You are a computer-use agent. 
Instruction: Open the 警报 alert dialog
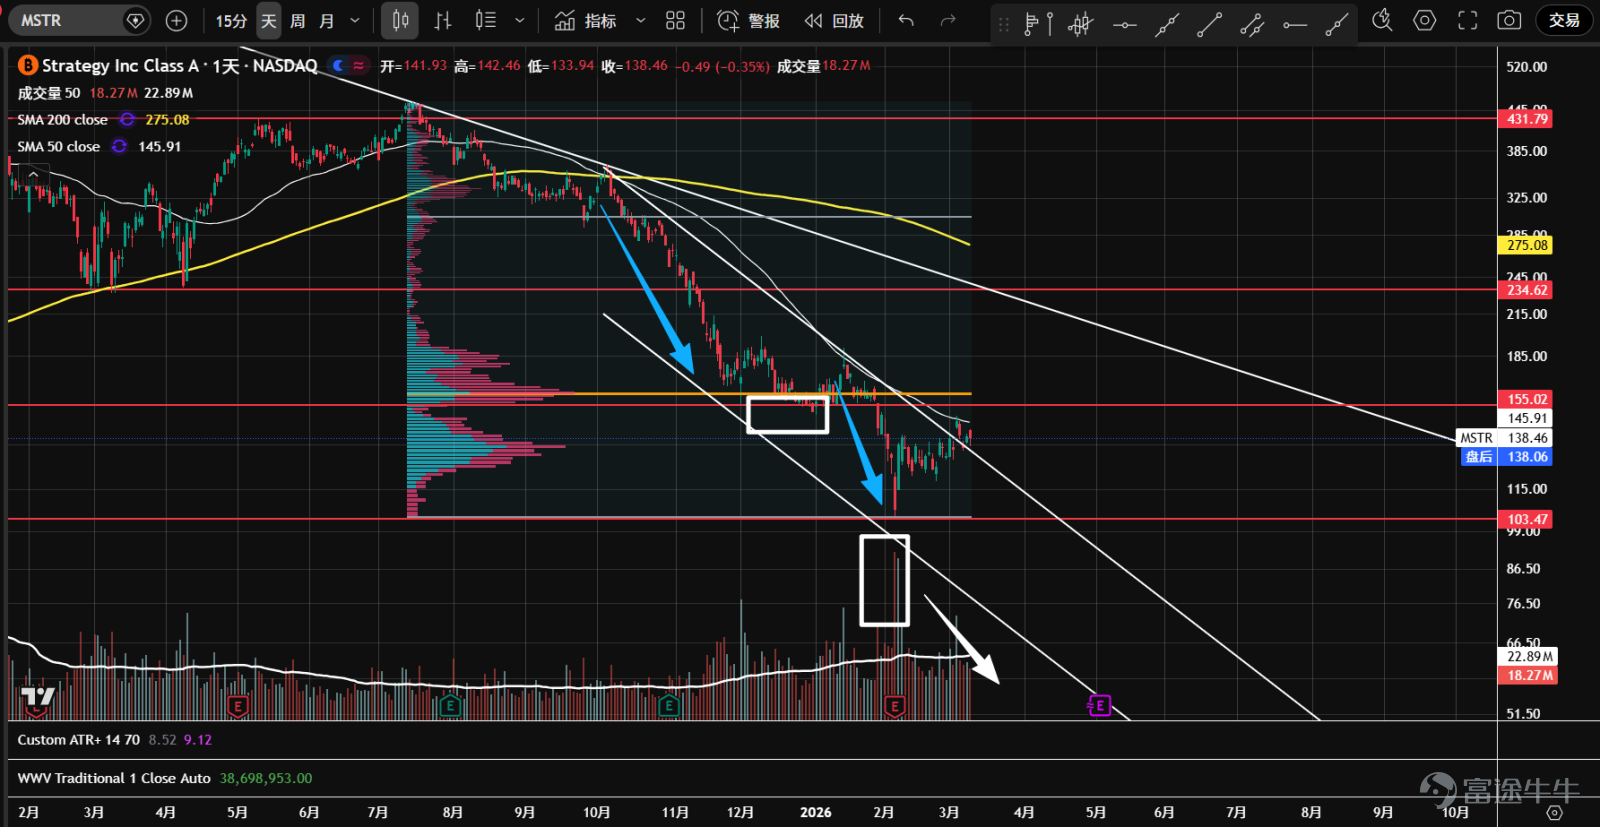(749, 20)
